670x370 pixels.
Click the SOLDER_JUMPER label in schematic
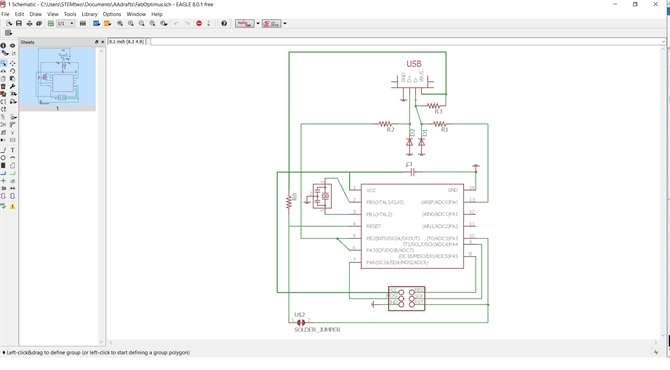click(317, 330)
